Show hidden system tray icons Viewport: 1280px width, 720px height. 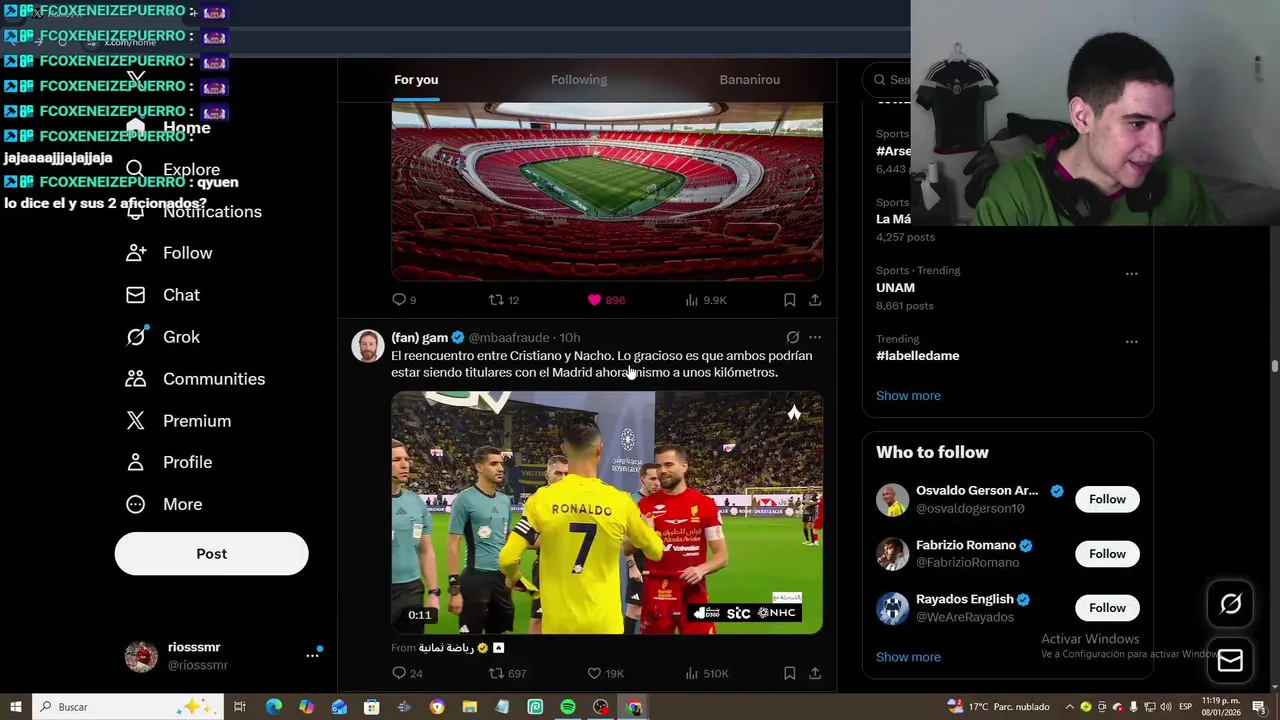click(1070, 707)
